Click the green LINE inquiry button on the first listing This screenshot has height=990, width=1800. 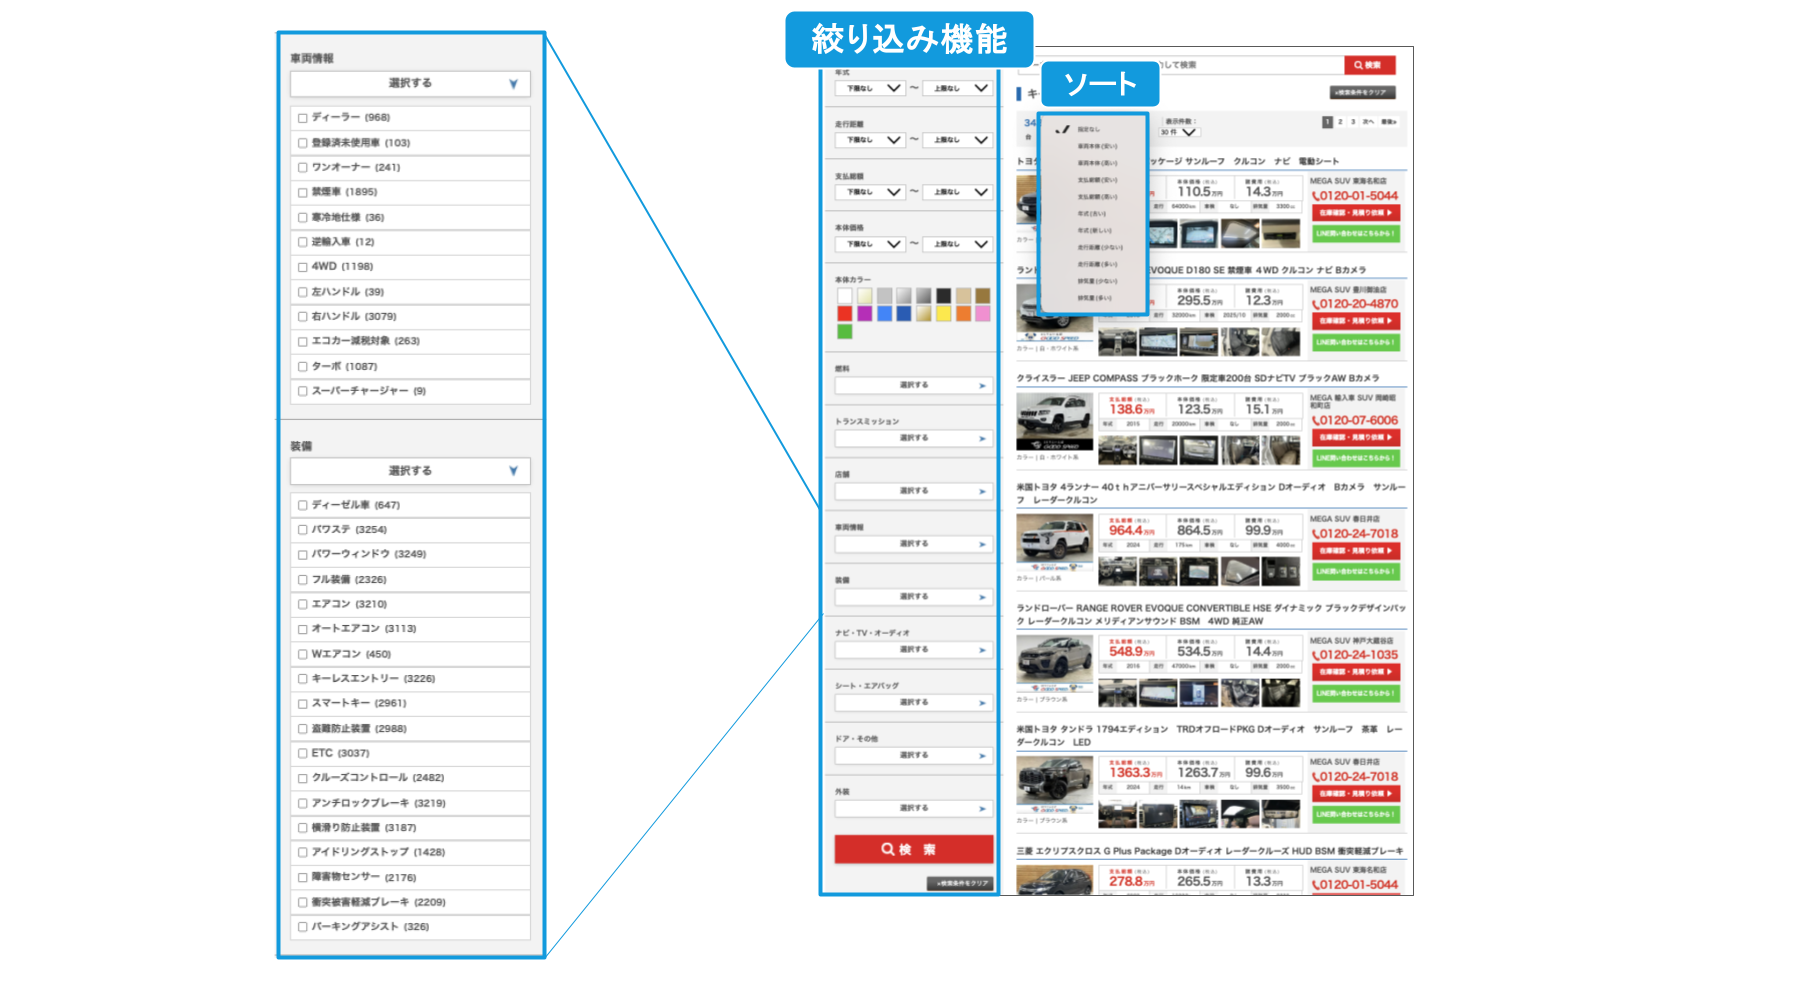(x=1355, y=234)
